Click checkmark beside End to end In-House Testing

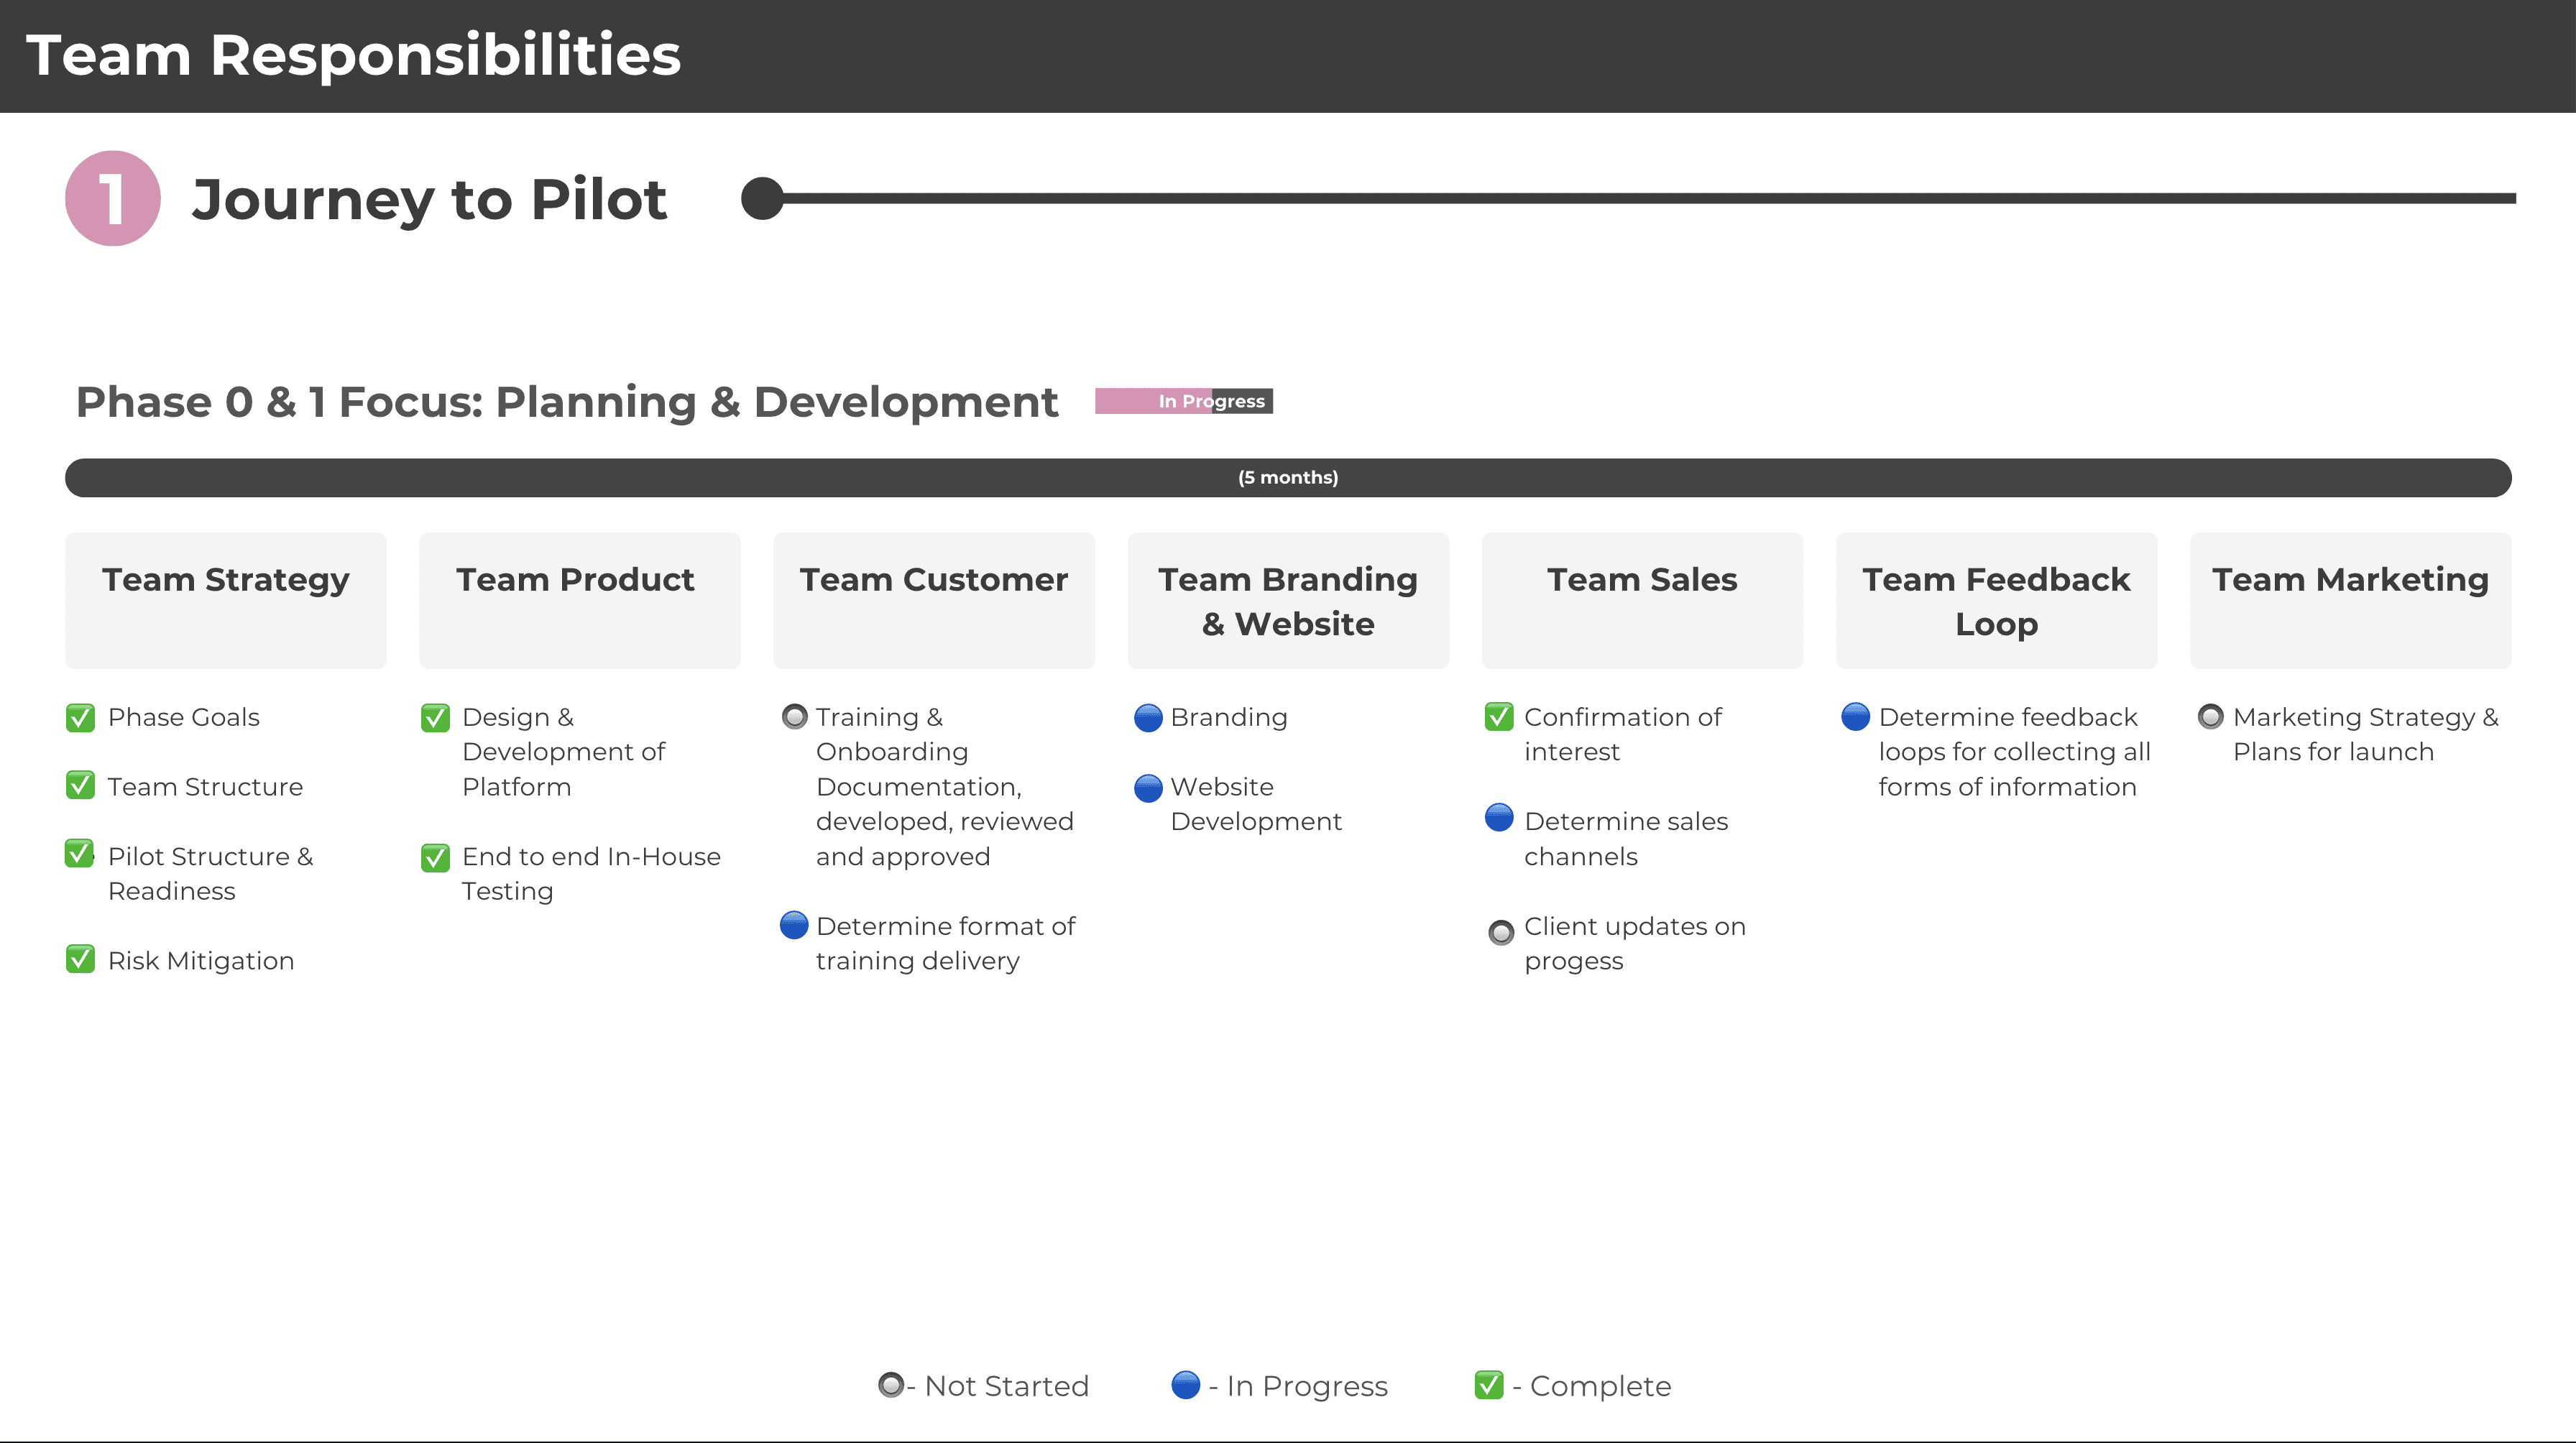coord(435,857)
